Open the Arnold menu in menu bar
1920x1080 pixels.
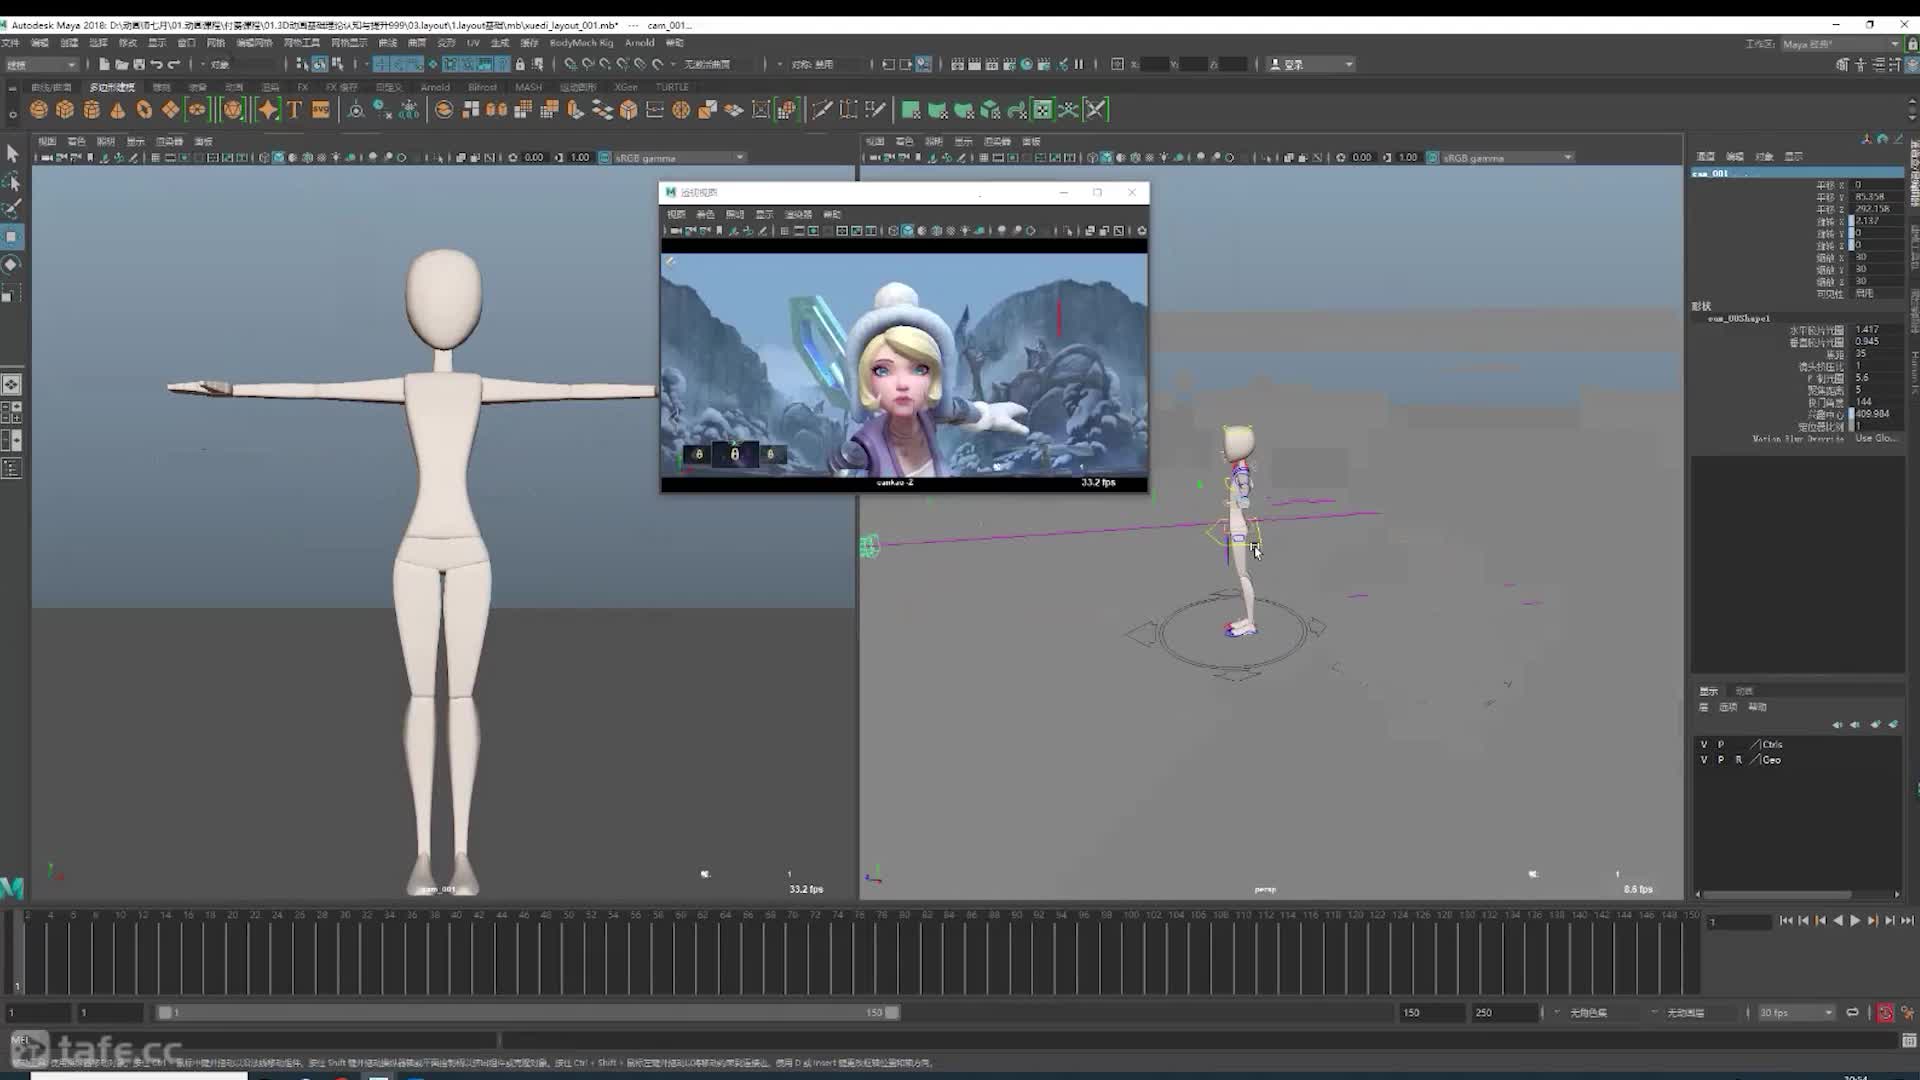click(639, 43)
